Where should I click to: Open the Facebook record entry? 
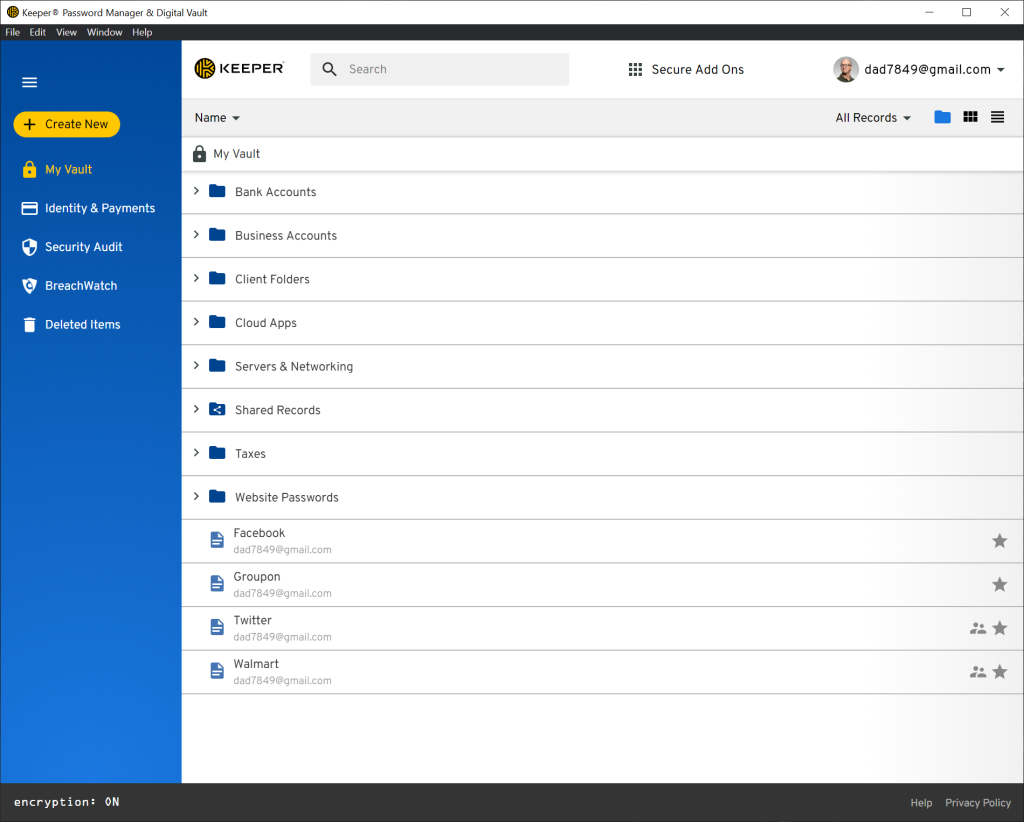[602, 541]
